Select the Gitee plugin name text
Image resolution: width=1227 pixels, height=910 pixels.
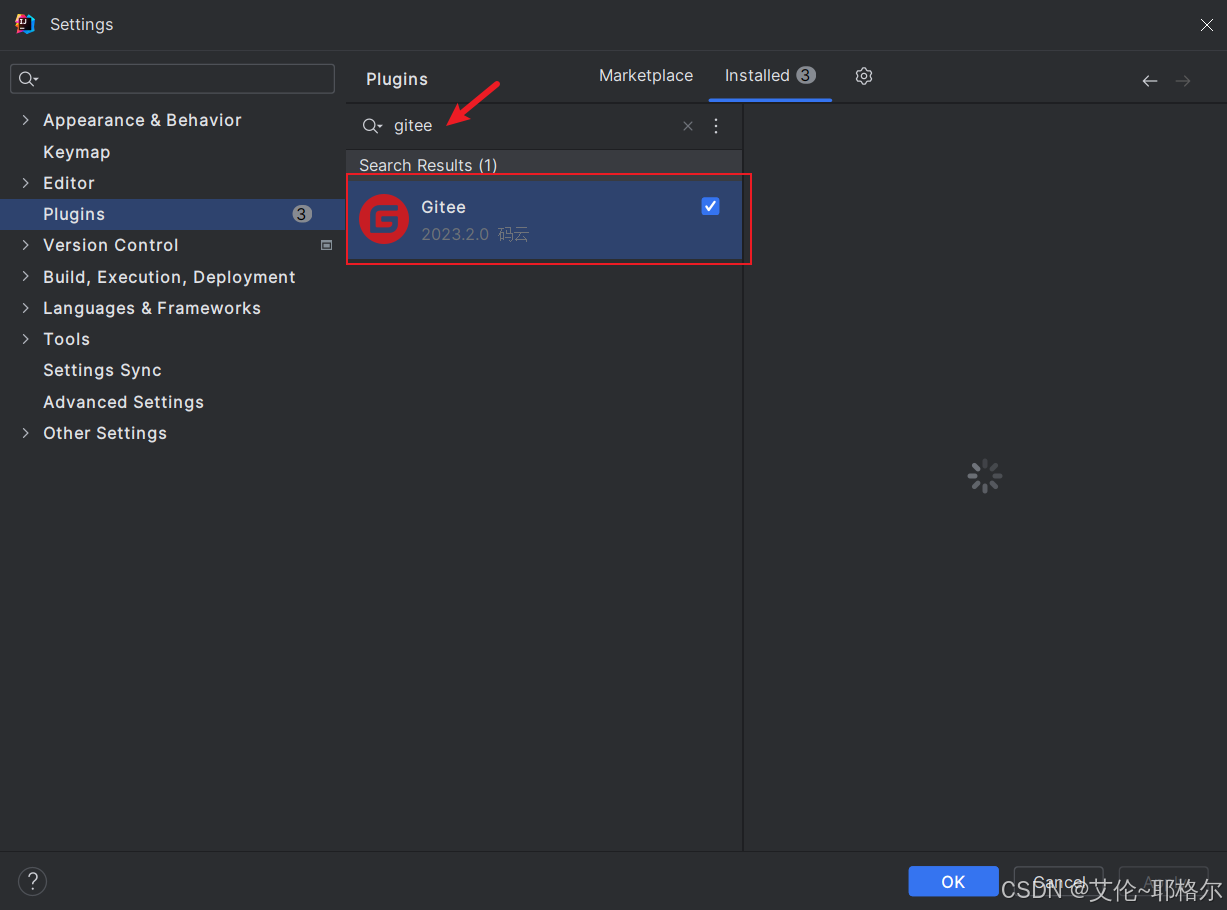(443, 207)
